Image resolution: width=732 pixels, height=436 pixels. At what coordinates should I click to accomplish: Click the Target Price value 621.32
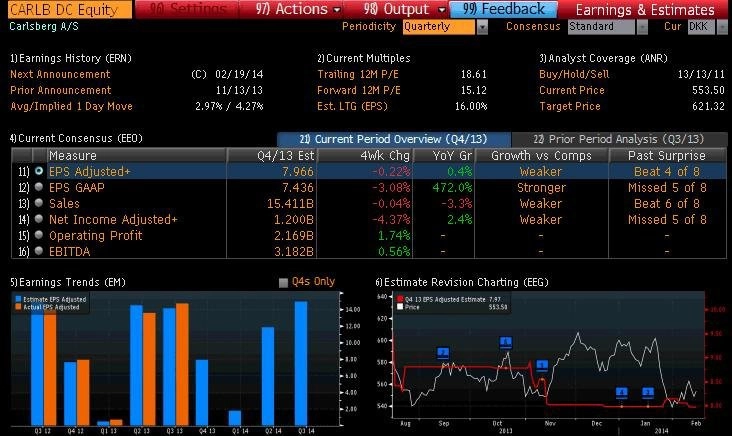coord(709,106)
